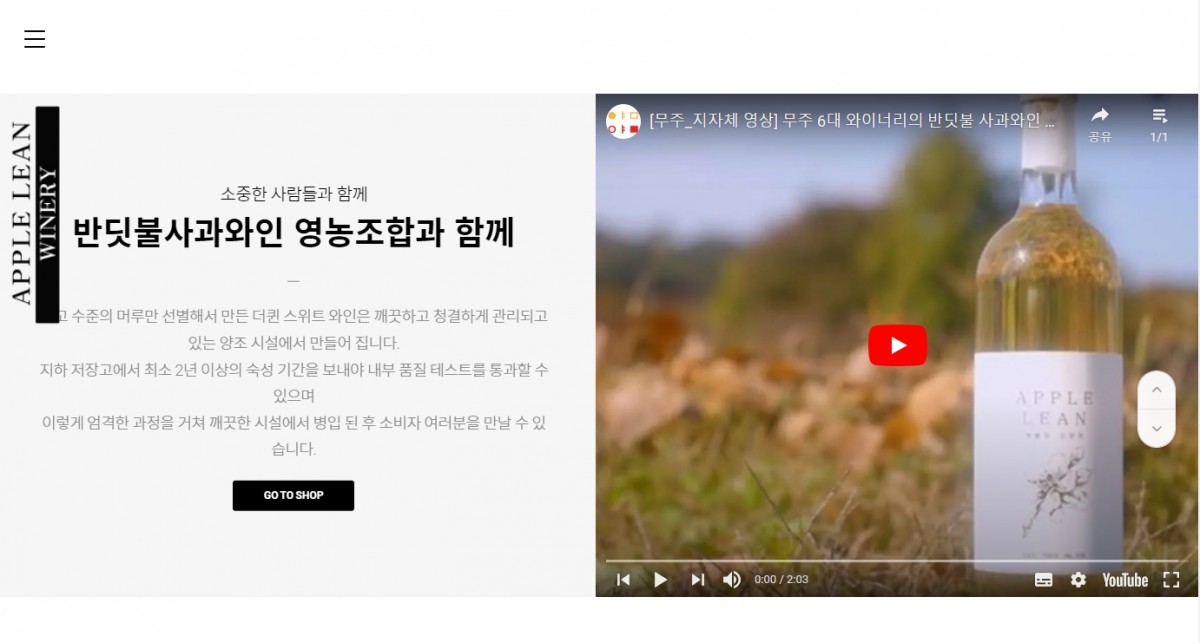Screen dimensions: 1200x643
Task: Share the YouTube video
Action: click(1100, 124)
